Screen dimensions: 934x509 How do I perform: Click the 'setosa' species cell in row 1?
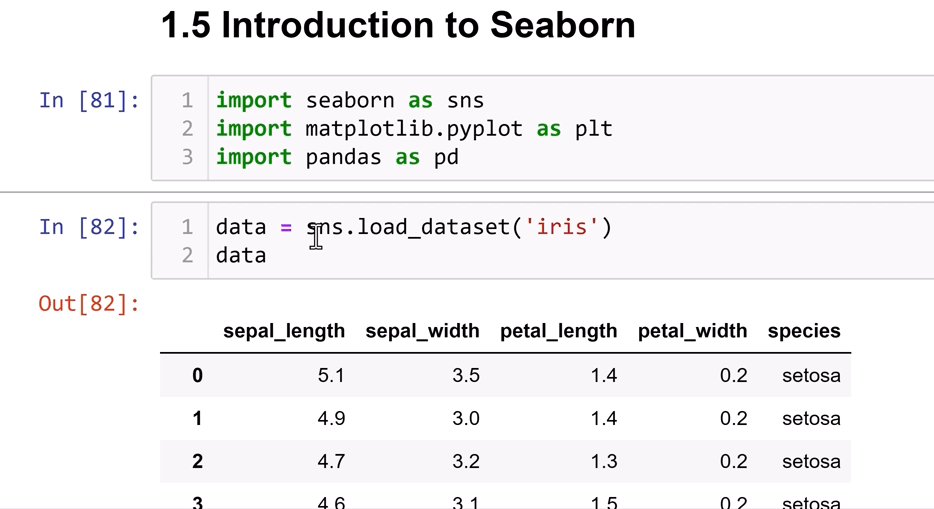pos(811,418)
